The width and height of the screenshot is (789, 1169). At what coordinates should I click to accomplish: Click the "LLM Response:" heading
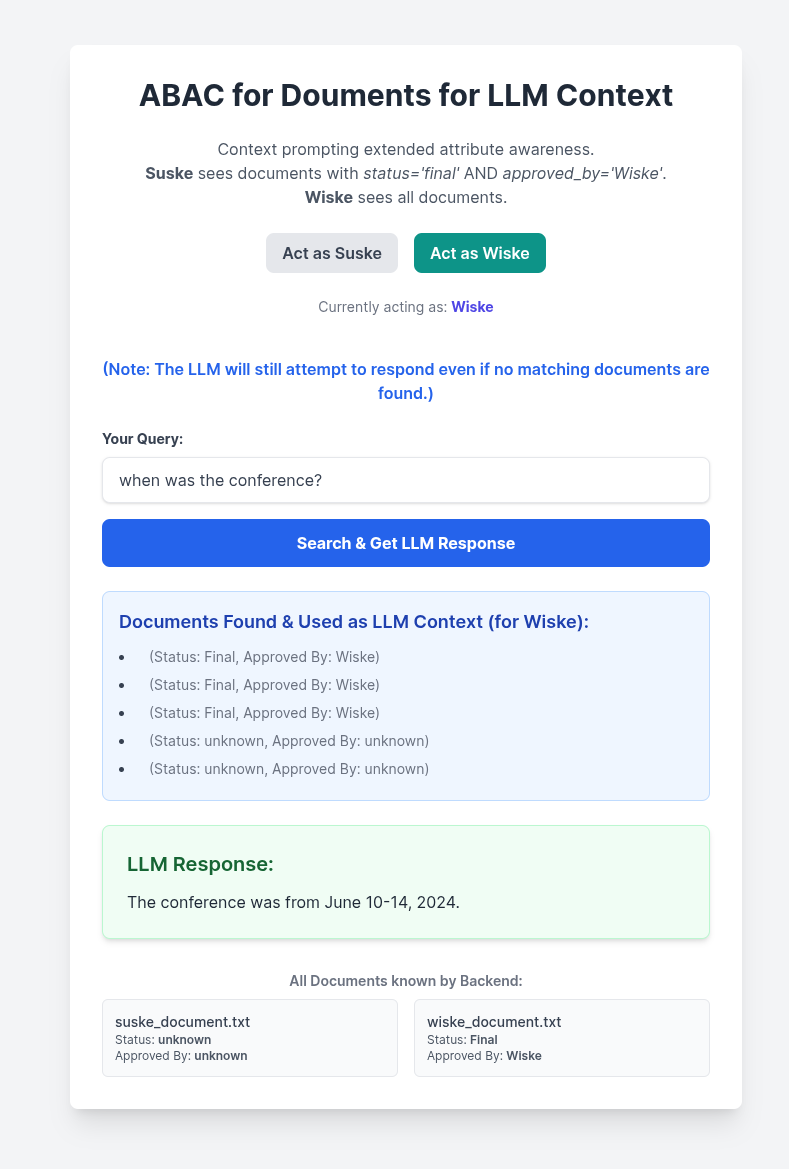click(201, 864)
